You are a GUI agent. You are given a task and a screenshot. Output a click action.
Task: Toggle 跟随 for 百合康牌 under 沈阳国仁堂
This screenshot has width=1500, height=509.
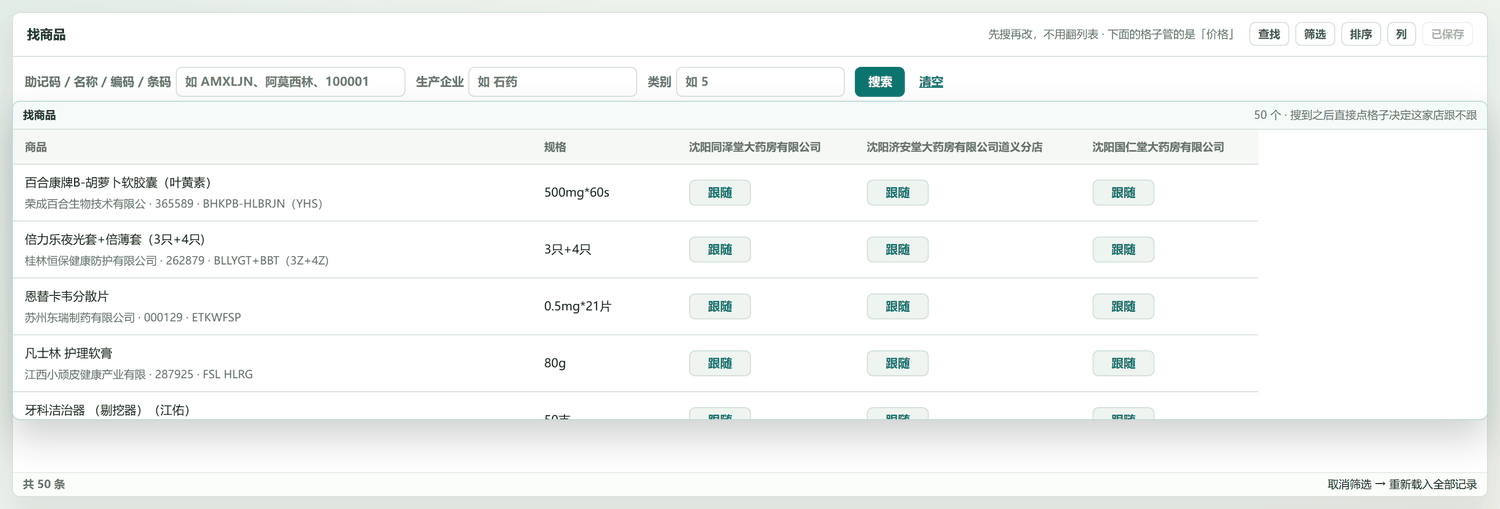point(1123,193)
